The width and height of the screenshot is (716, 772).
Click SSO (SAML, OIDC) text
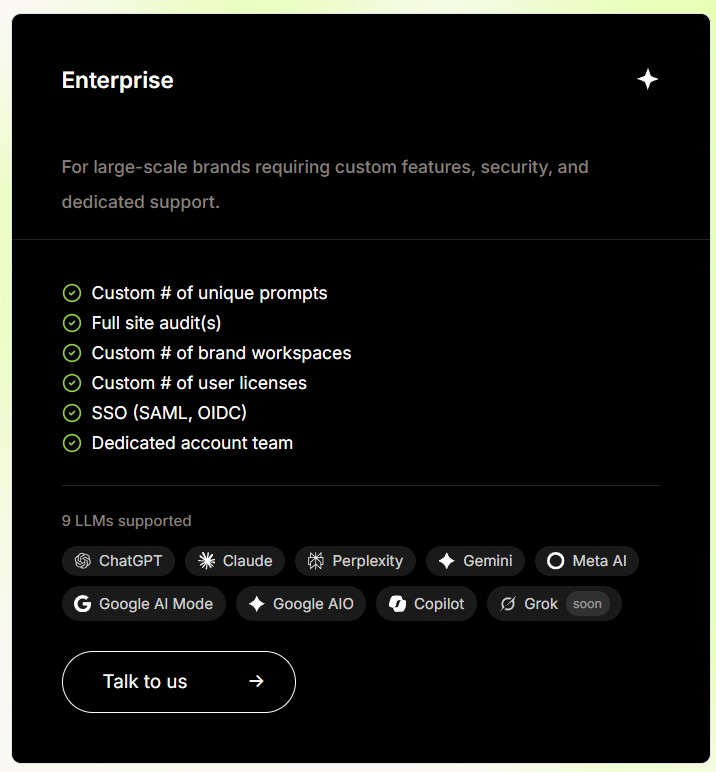[169, 413]
